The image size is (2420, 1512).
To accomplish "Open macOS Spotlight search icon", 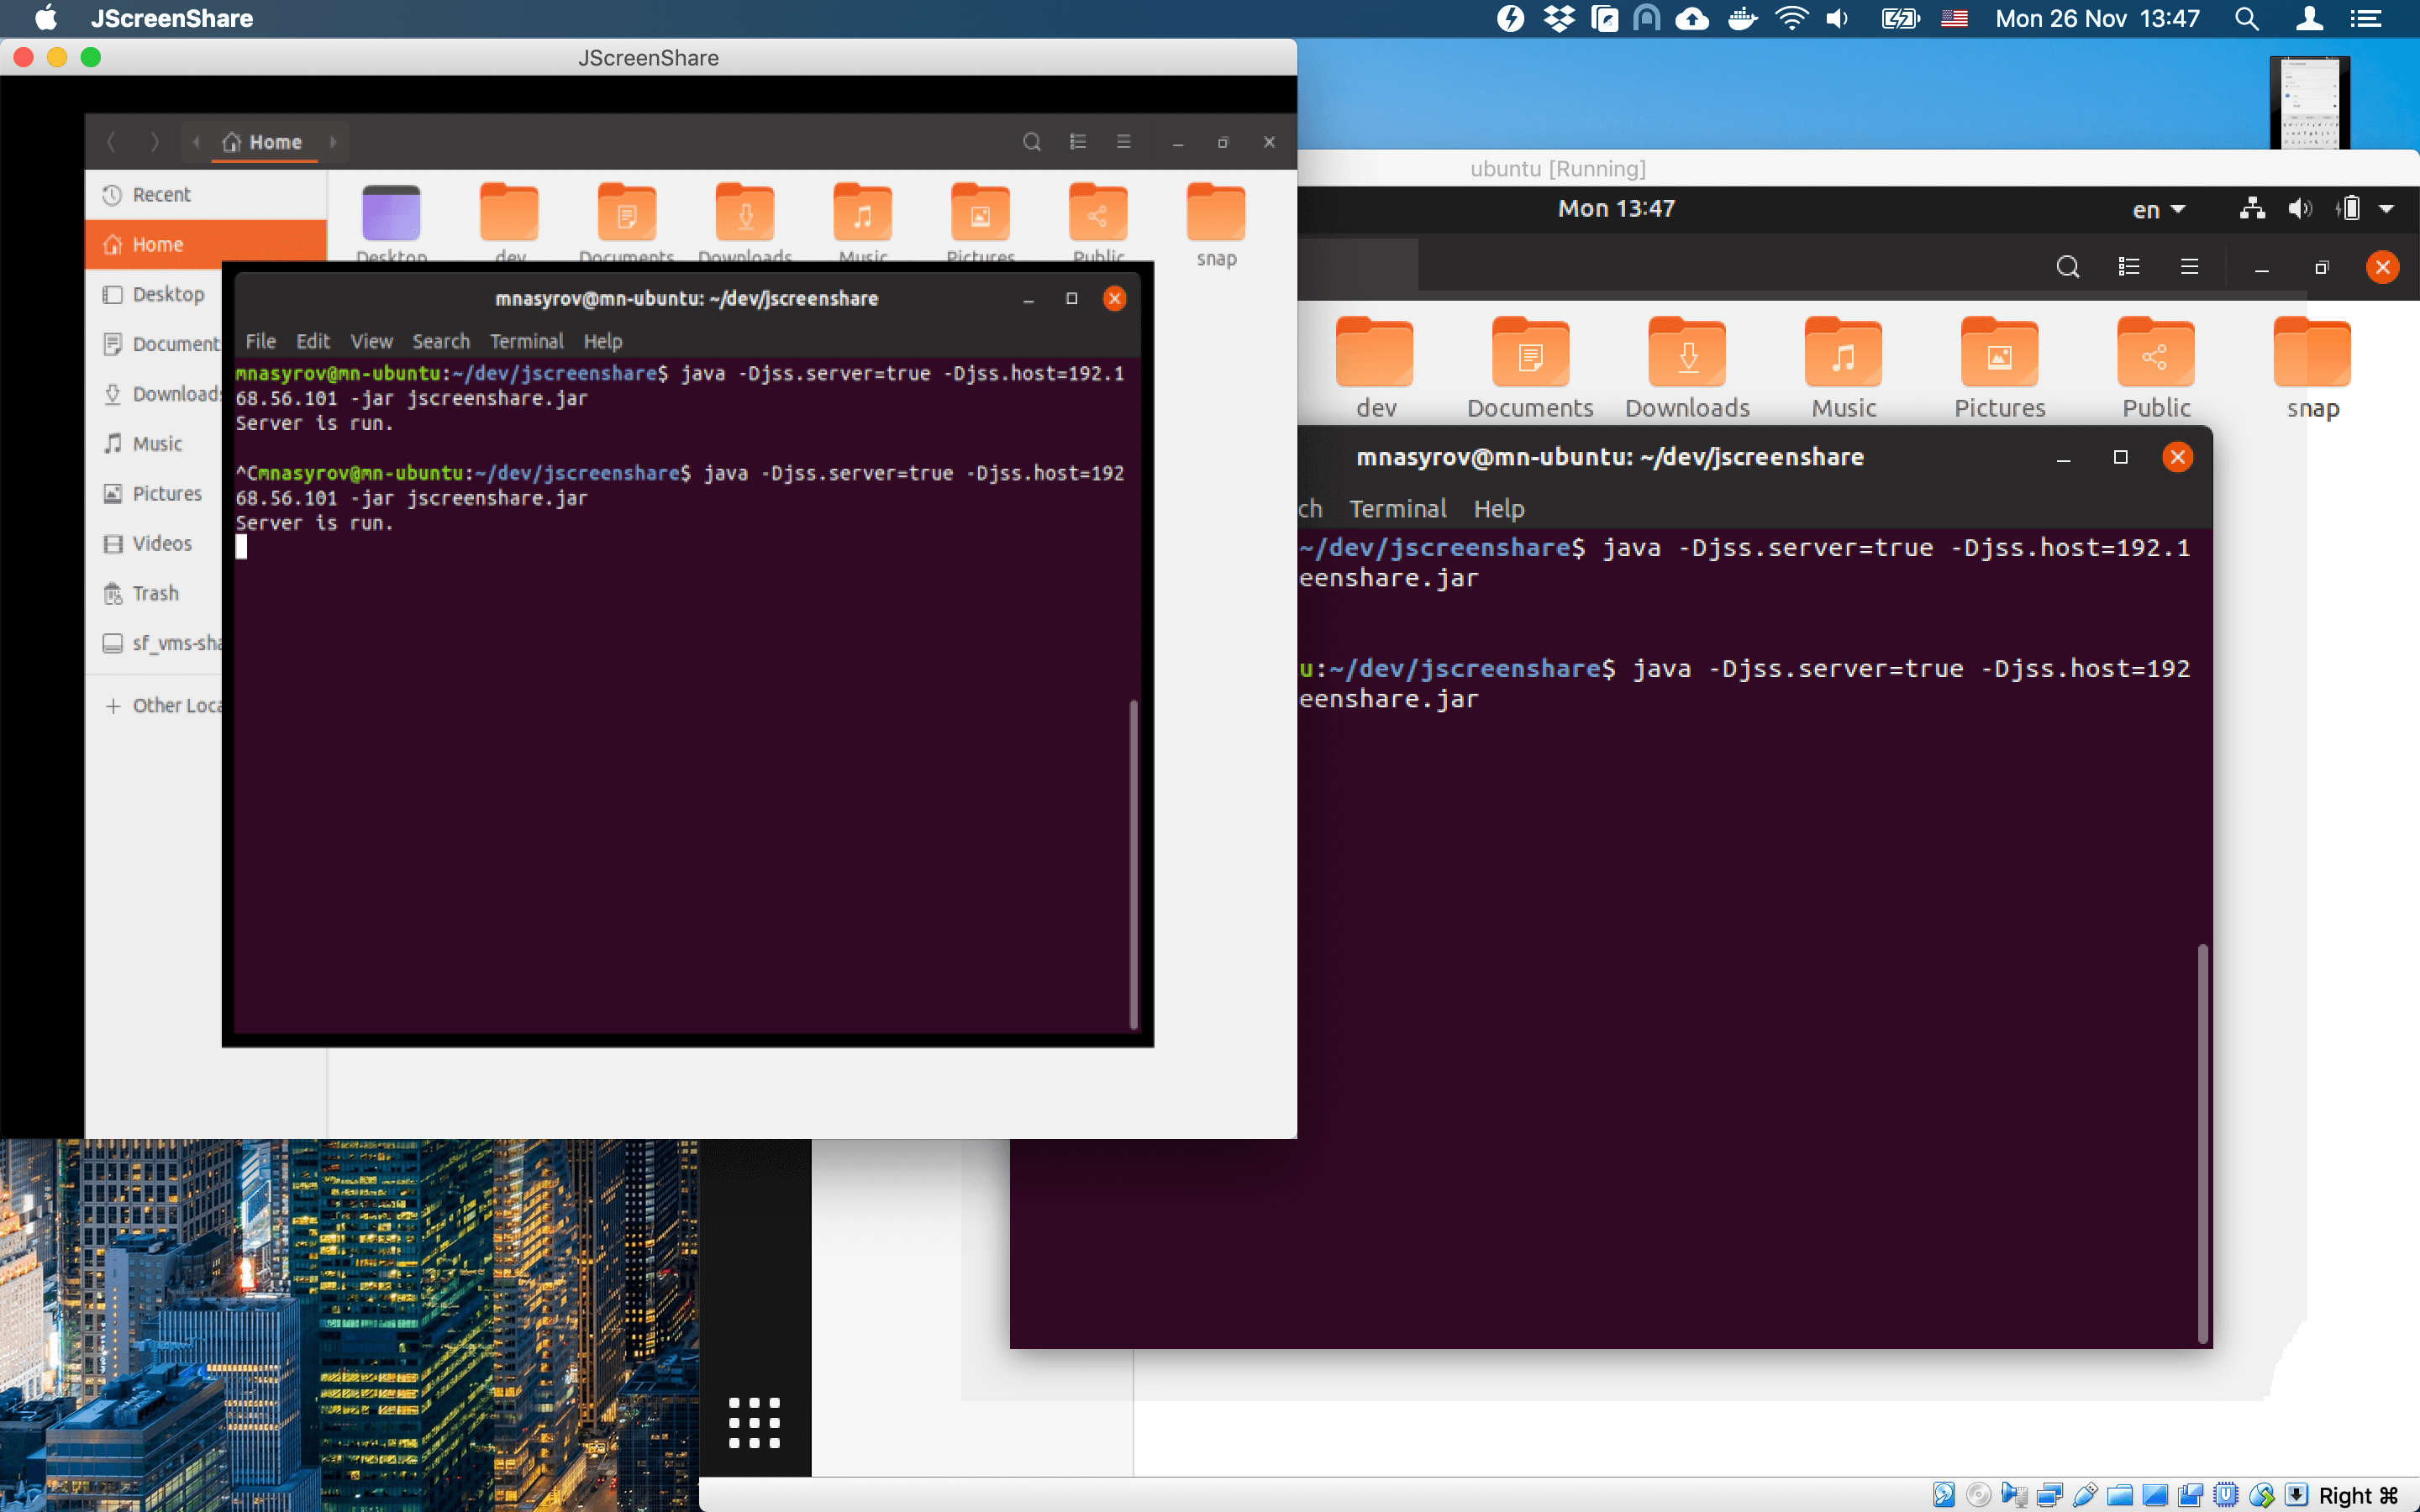I will (x=2246, y=19).
